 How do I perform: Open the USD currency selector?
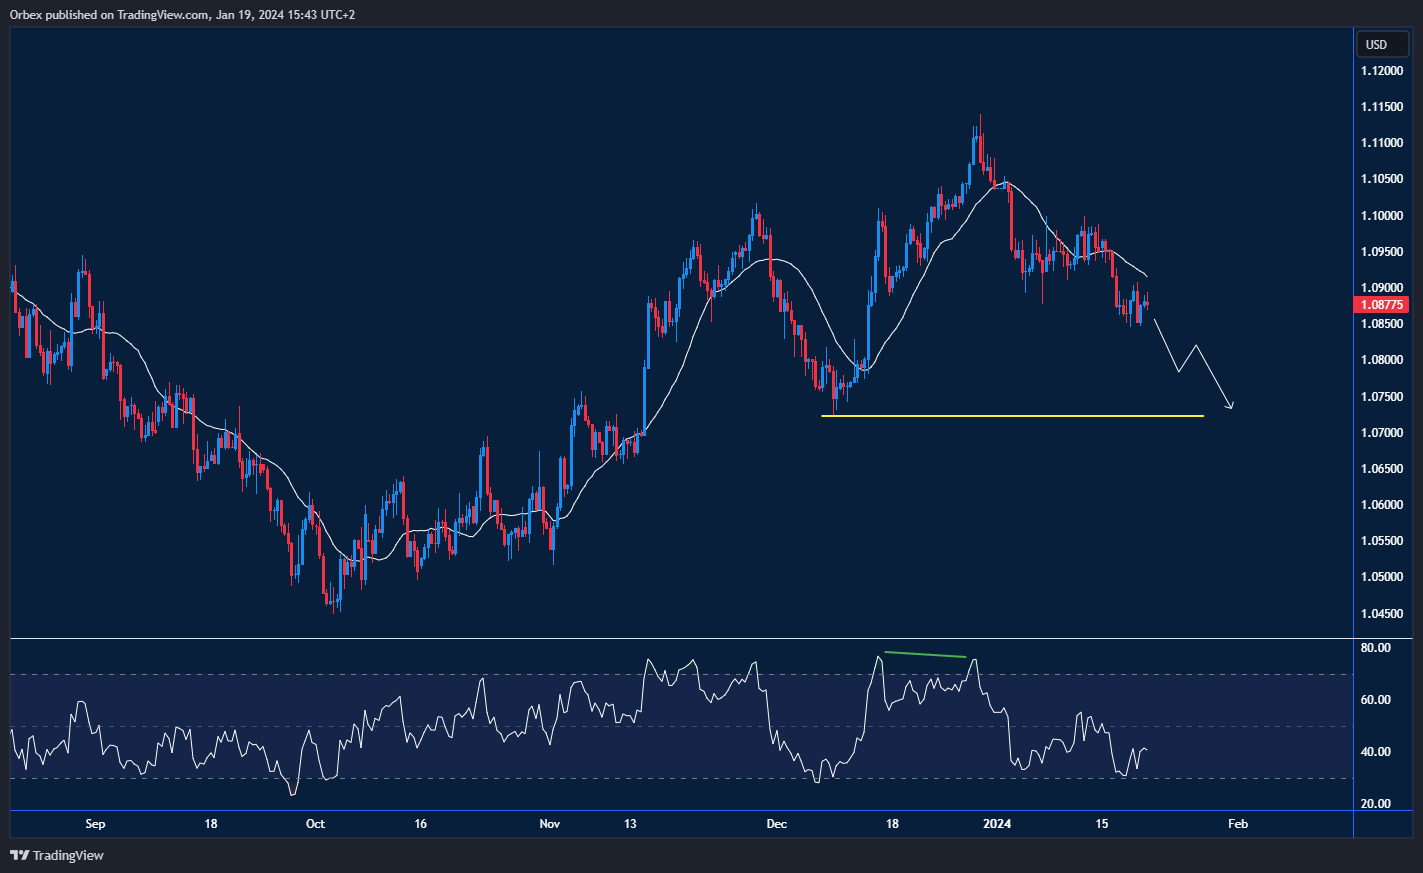[x=1377, y=44]
